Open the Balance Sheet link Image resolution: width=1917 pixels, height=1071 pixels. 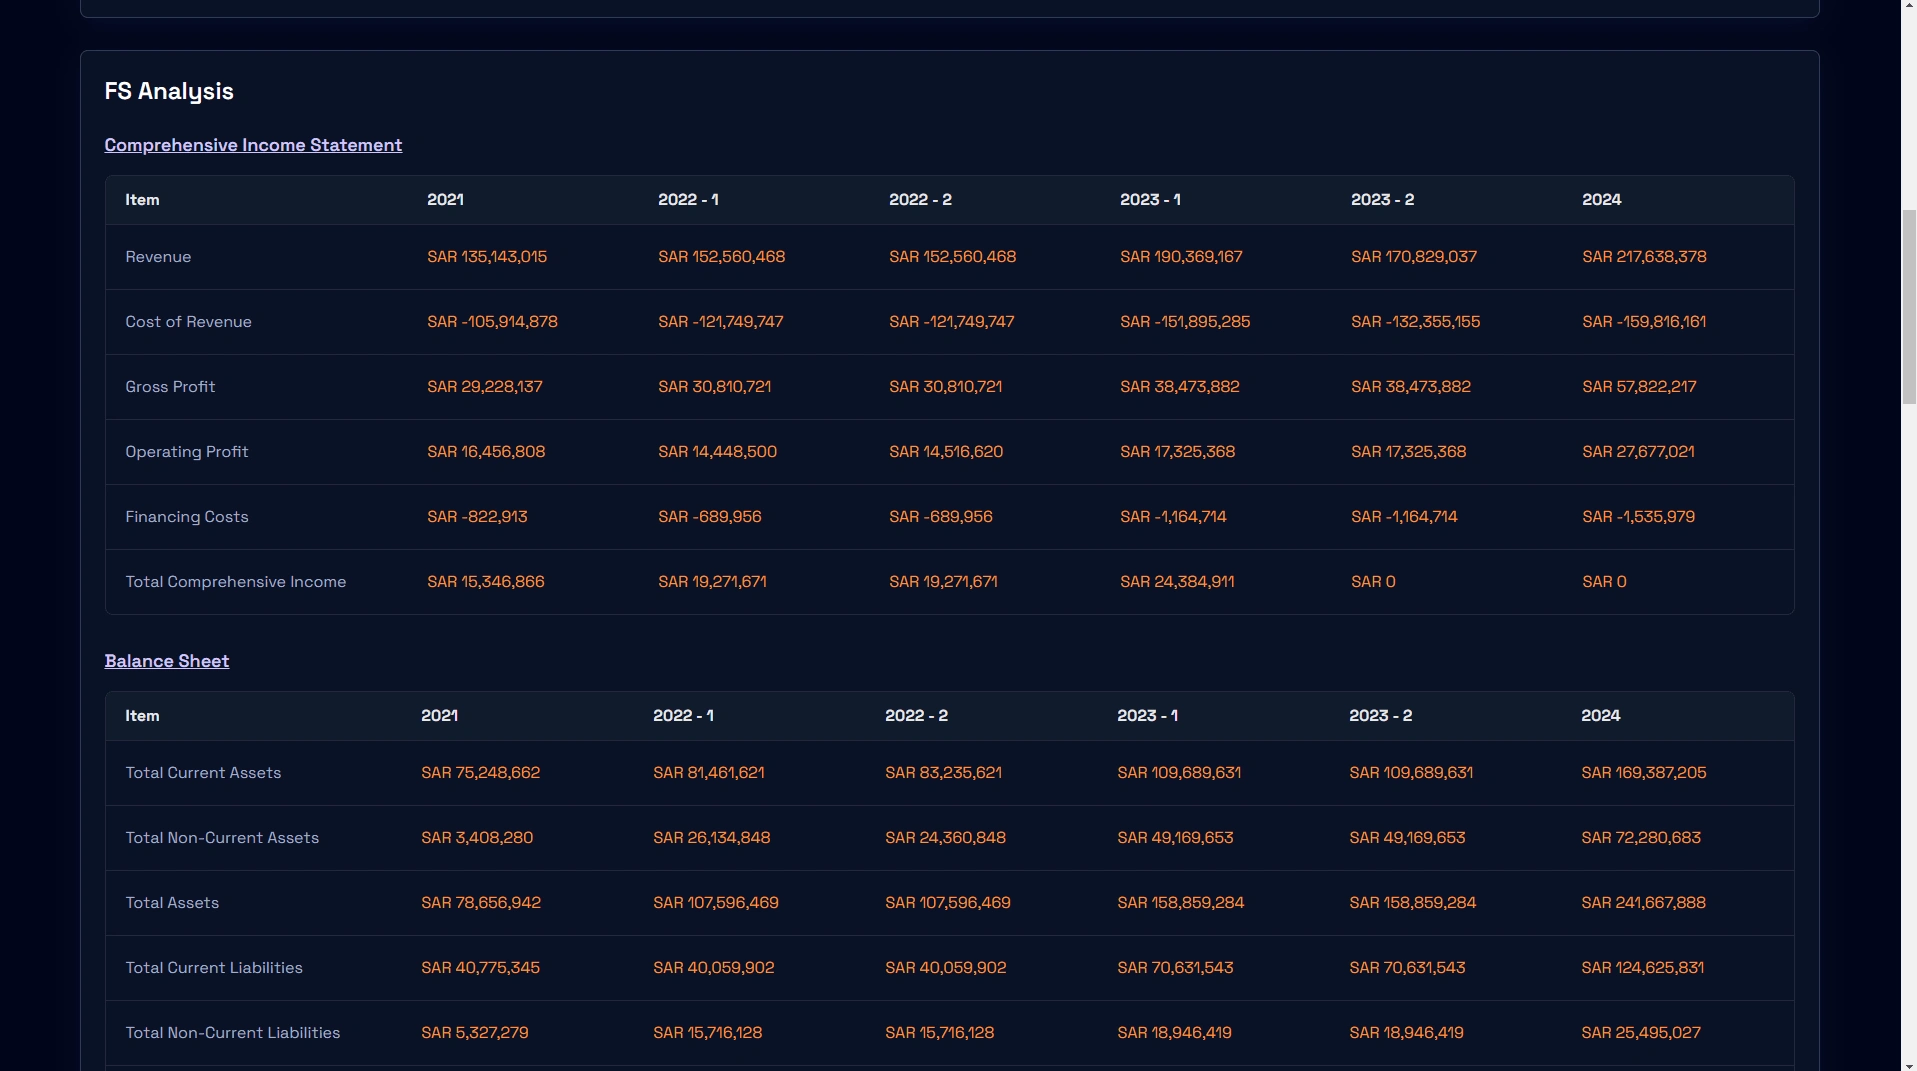[x=167, y=661]
